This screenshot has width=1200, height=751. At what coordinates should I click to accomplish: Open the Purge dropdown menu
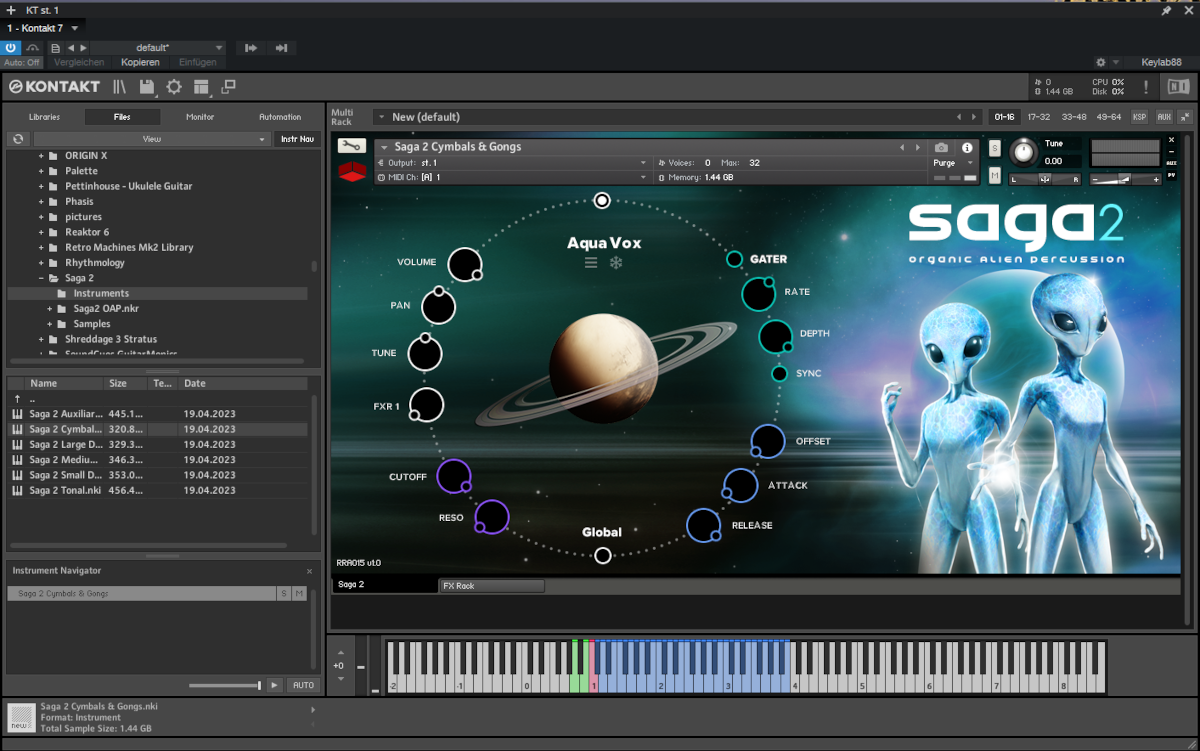[953, 162]
